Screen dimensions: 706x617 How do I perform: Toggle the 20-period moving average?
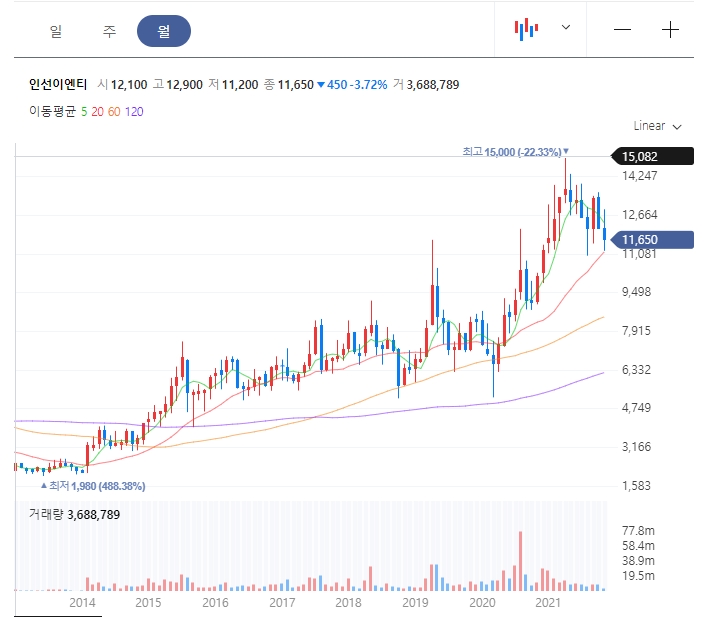pyautogui.click(x=97, y=112)
